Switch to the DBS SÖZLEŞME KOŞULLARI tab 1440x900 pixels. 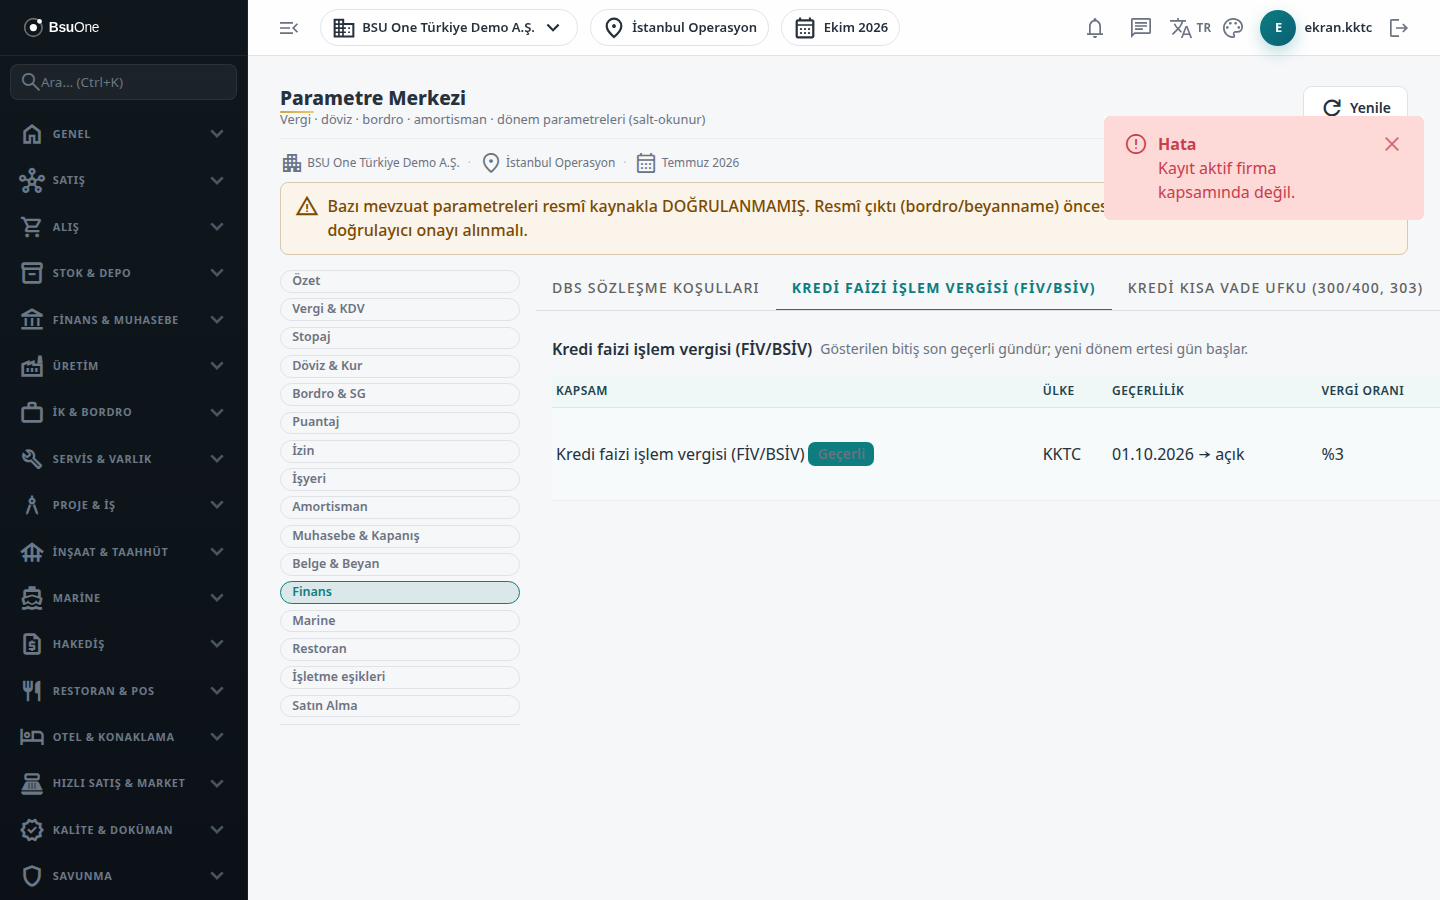(656, 288)
